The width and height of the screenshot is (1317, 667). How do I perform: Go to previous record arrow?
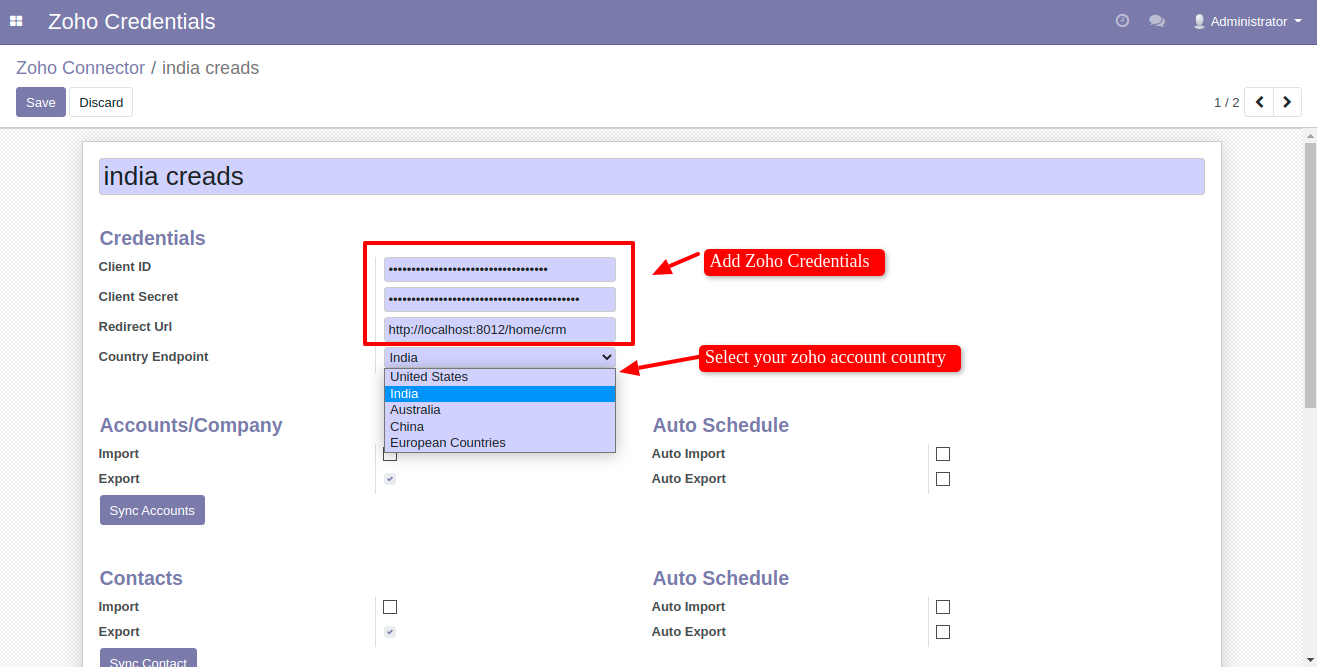click(1259, 102)
